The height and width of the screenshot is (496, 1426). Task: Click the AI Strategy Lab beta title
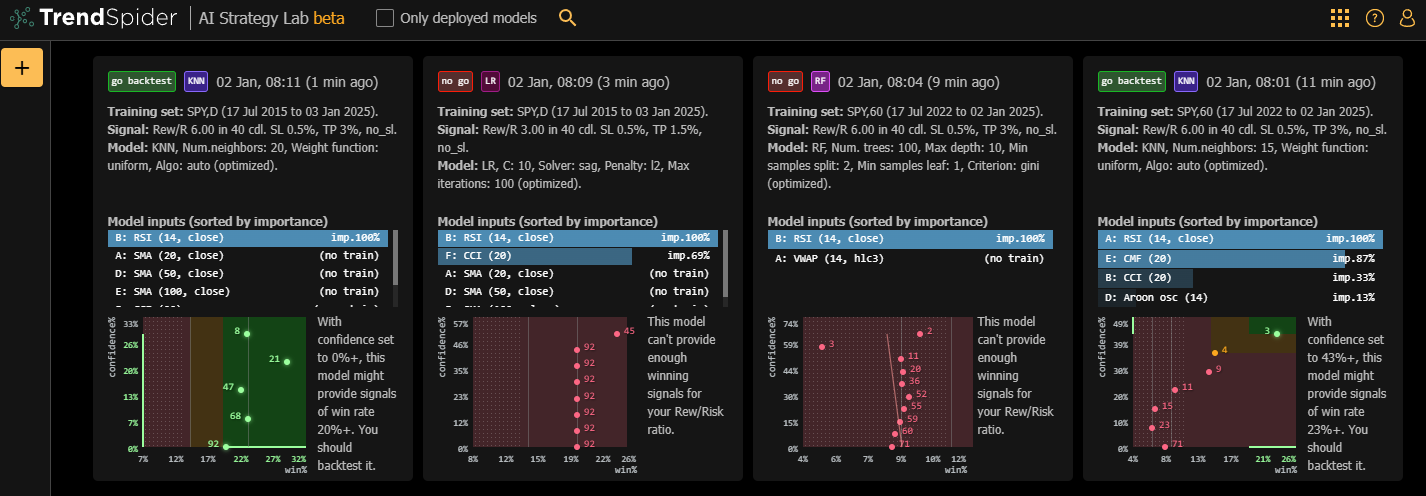tap(260, 18)
